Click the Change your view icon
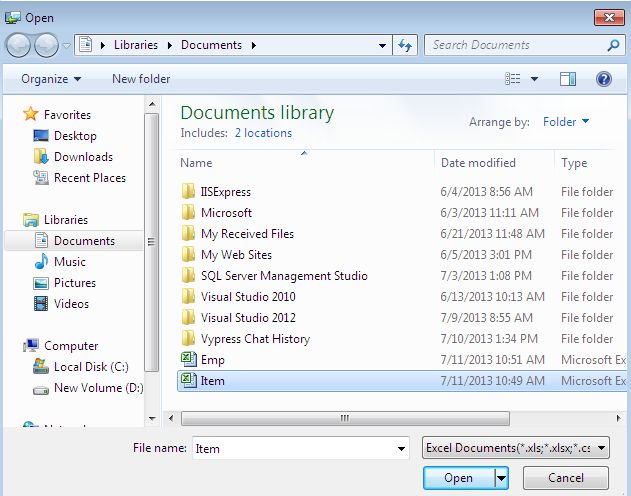Viewport: 631px width, 496px height. point(513,79)
